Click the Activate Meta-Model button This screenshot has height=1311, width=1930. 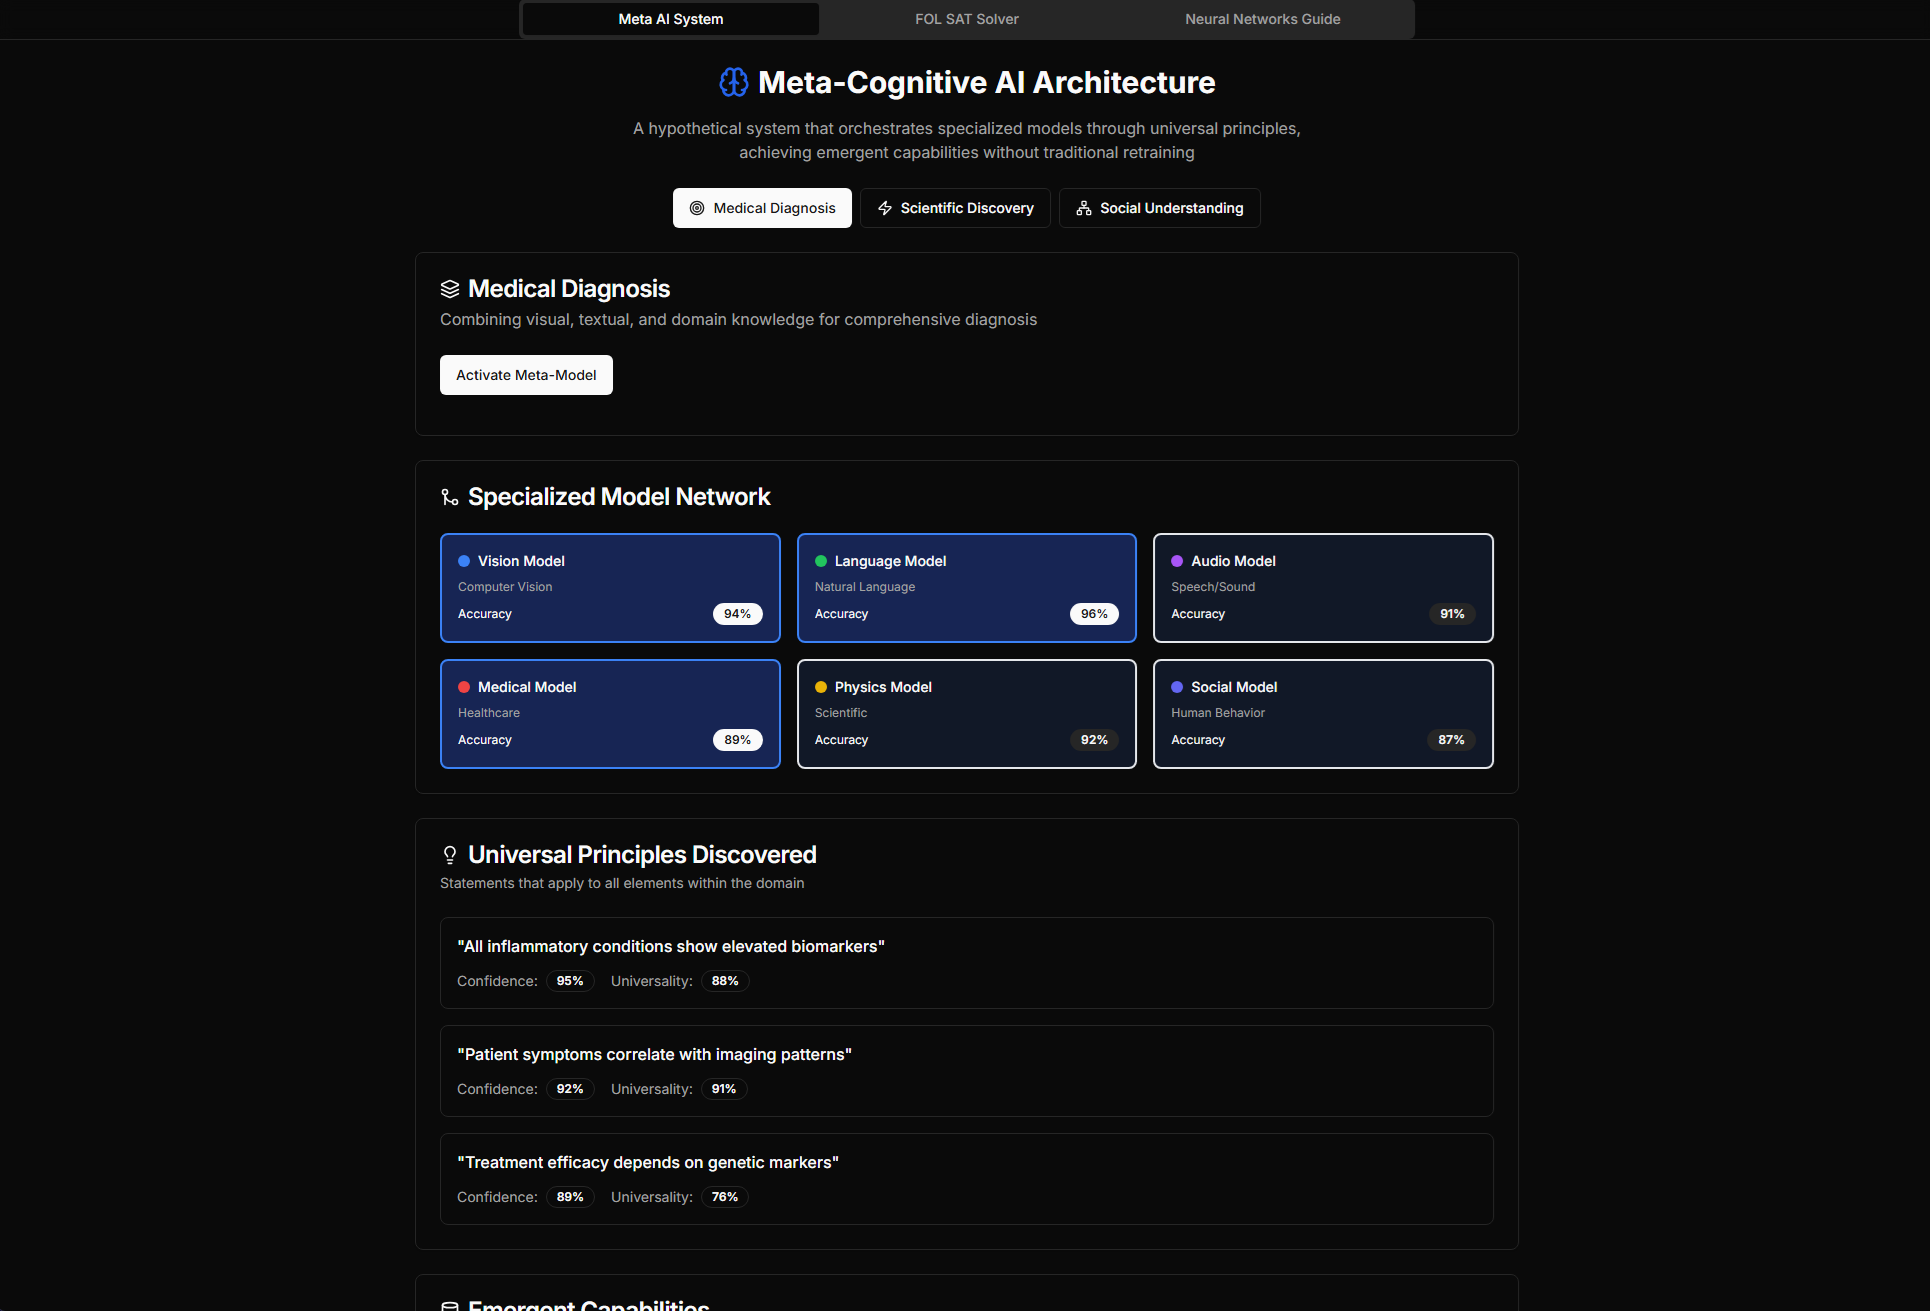pyautogui.click(x=526, y=375)
